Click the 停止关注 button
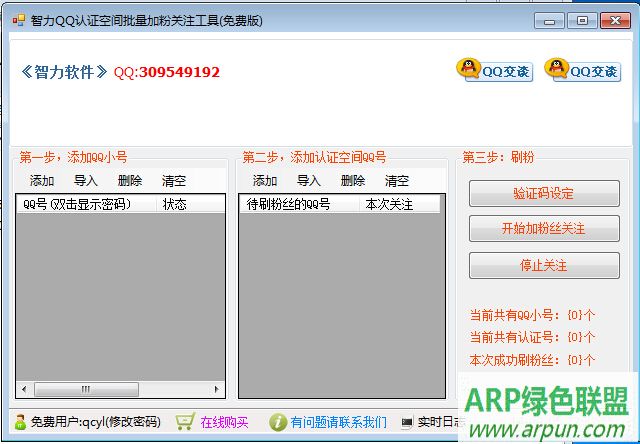The width and height of the screenshot is (640, 444). tap(544, 266)
